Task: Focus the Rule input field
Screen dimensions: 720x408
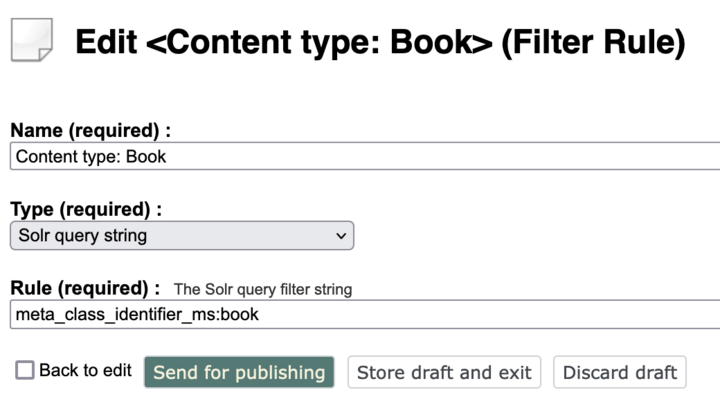Action: tap(365, 314)
